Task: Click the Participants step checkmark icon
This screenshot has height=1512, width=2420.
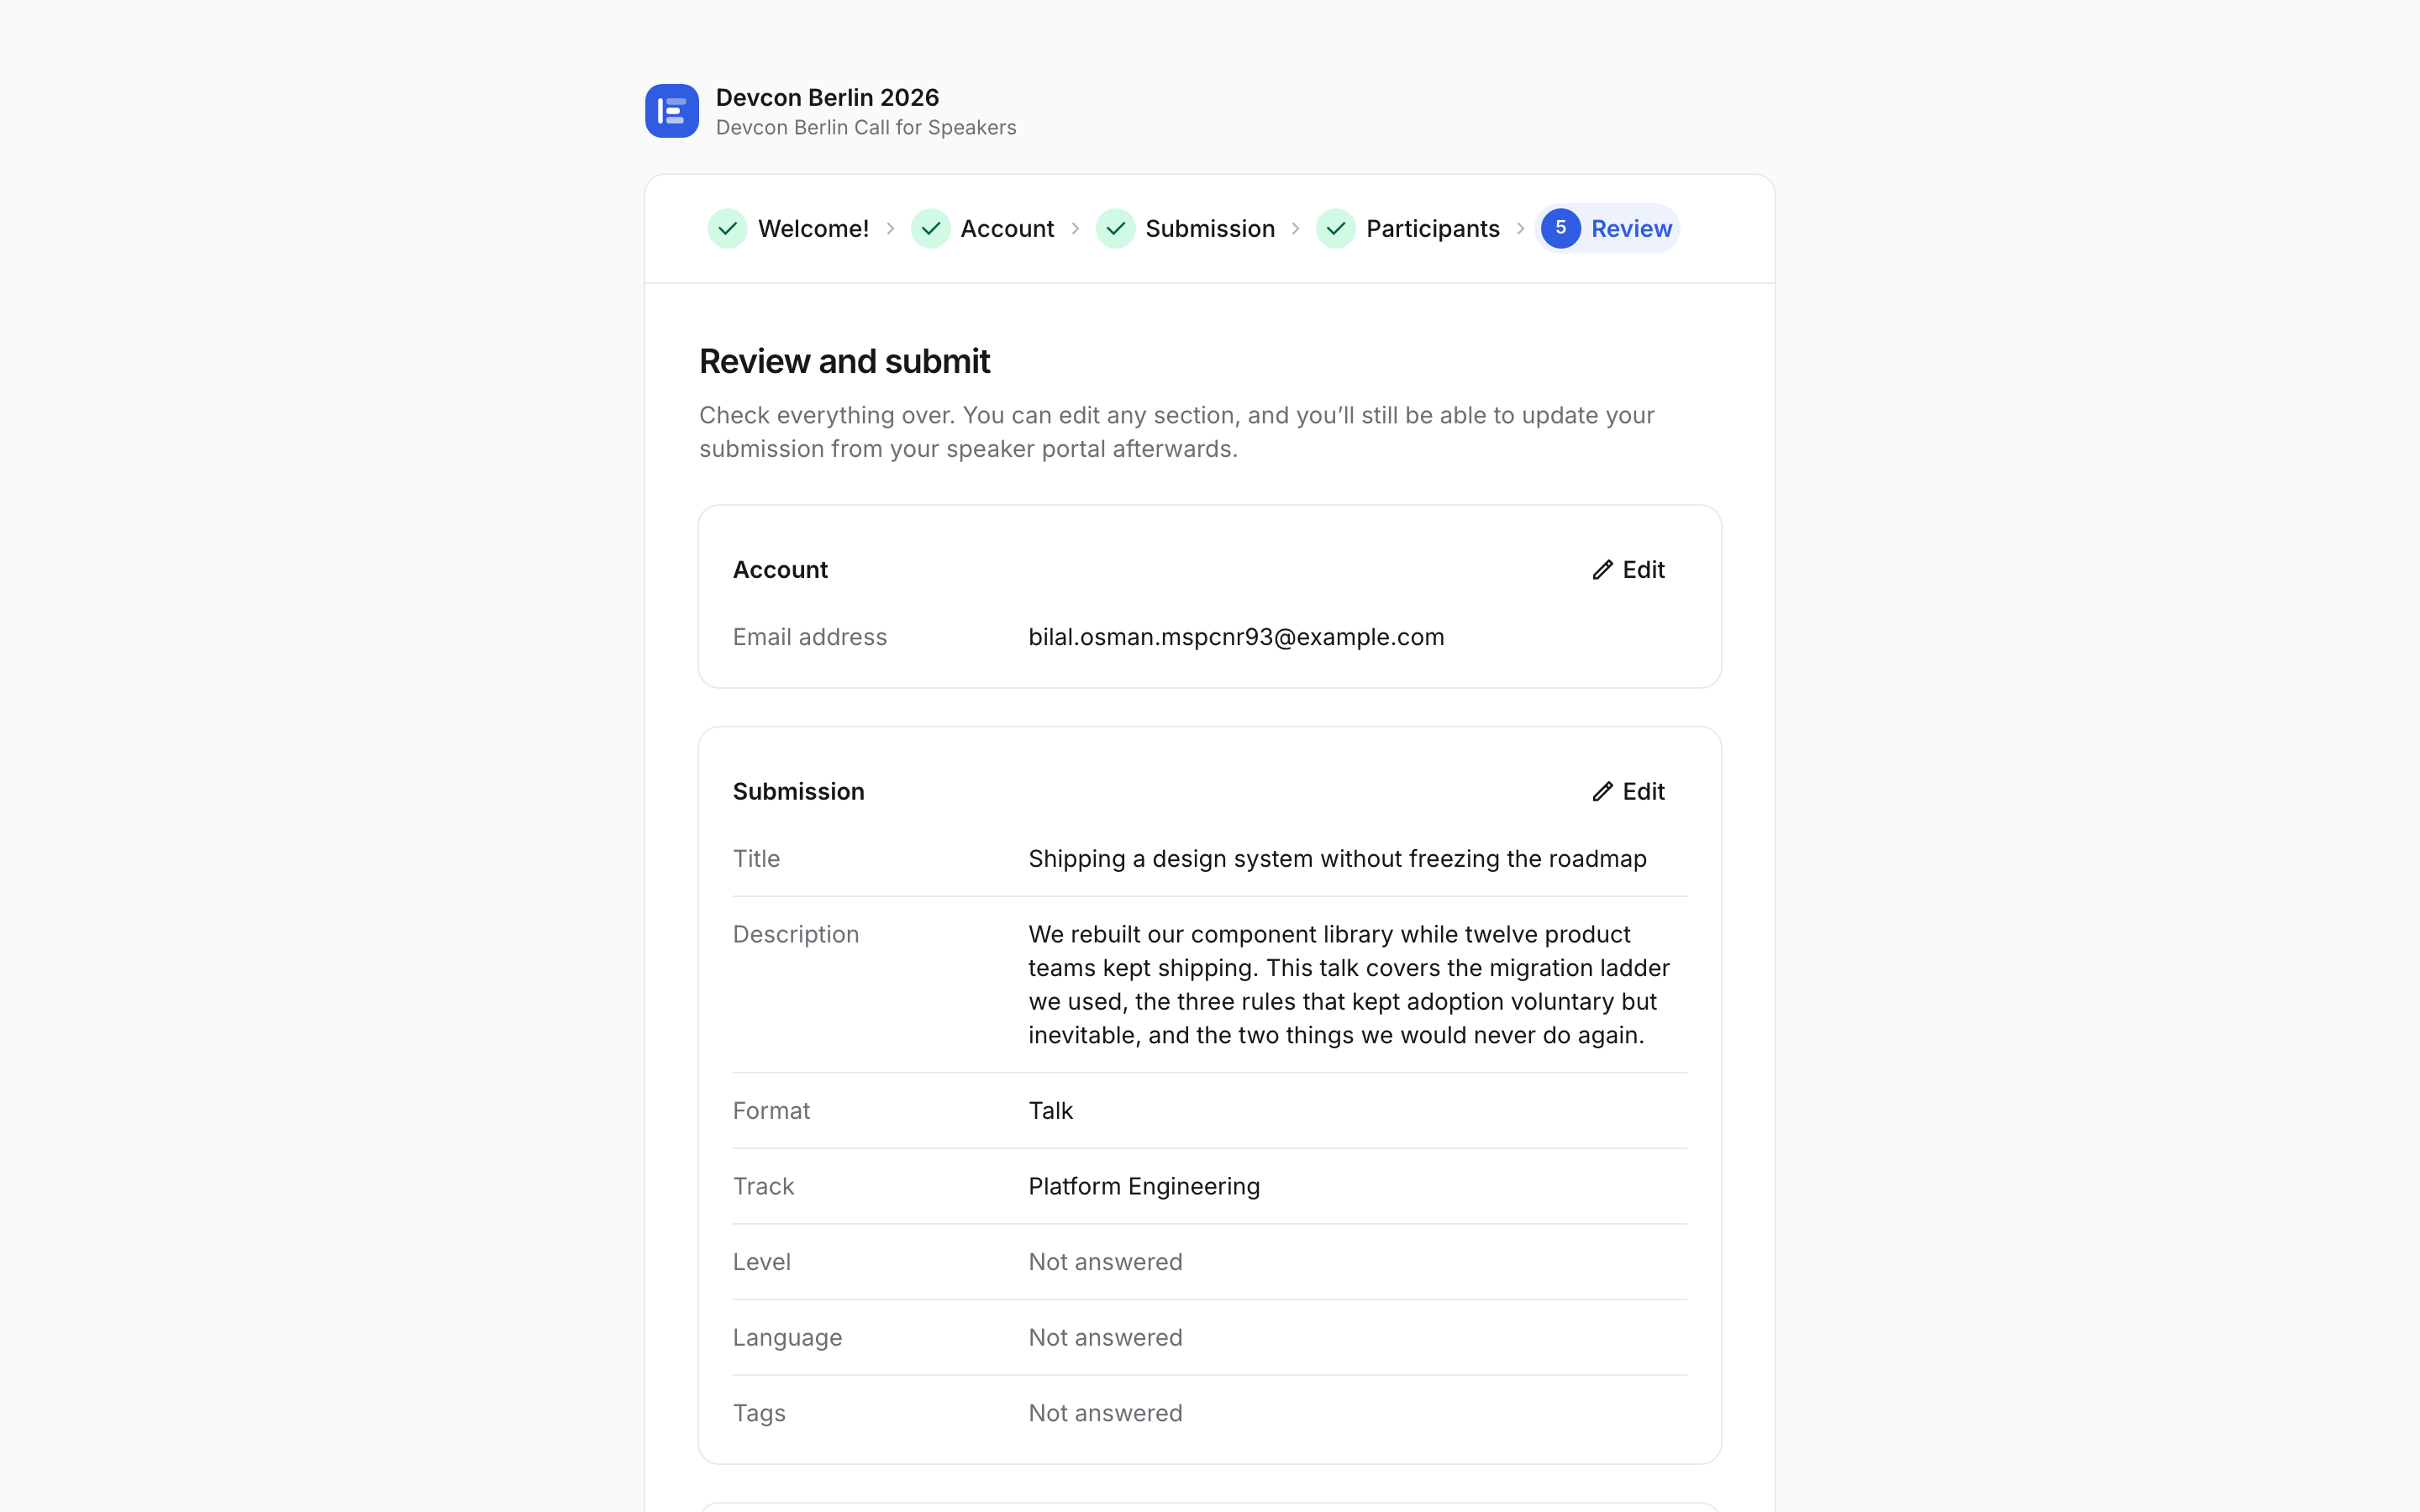Action: tap(1335, 228)
